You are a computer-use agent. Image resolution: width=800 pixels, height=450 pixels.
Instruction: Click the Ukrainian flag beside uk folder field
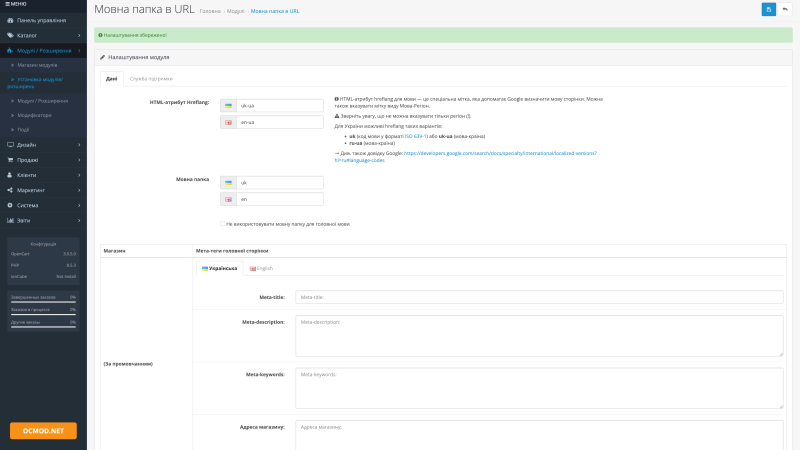[x=229, y=183]
